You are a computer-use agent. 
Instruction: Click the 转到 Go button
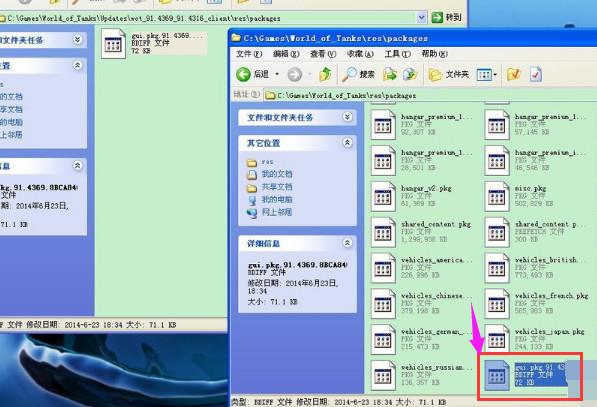(446, 17)
